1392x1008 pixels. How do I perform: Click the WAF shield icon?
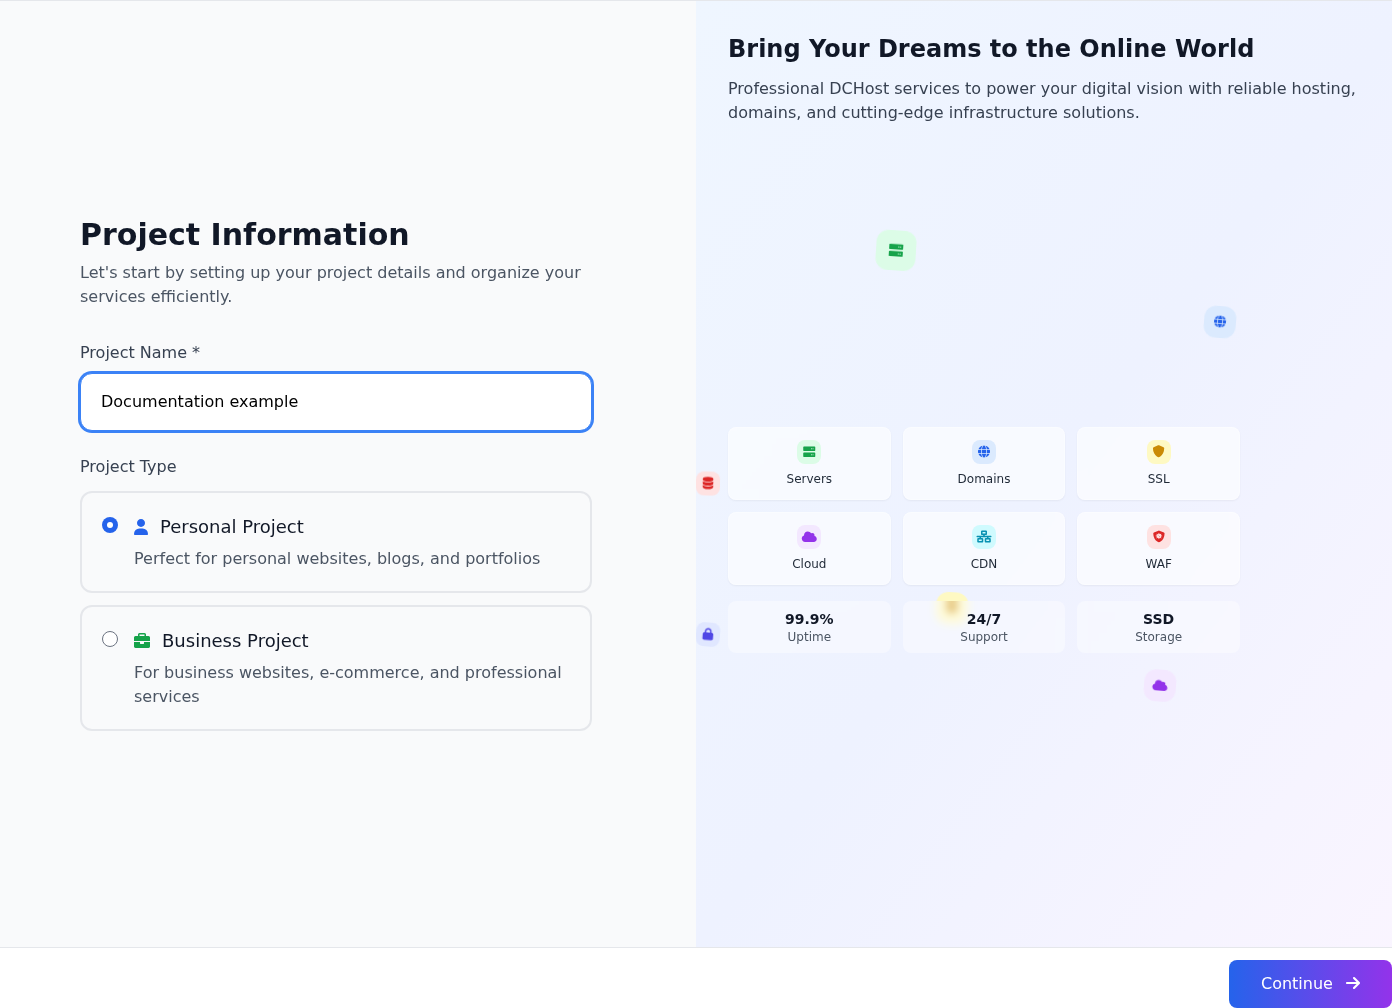[x=1159, y=537]
